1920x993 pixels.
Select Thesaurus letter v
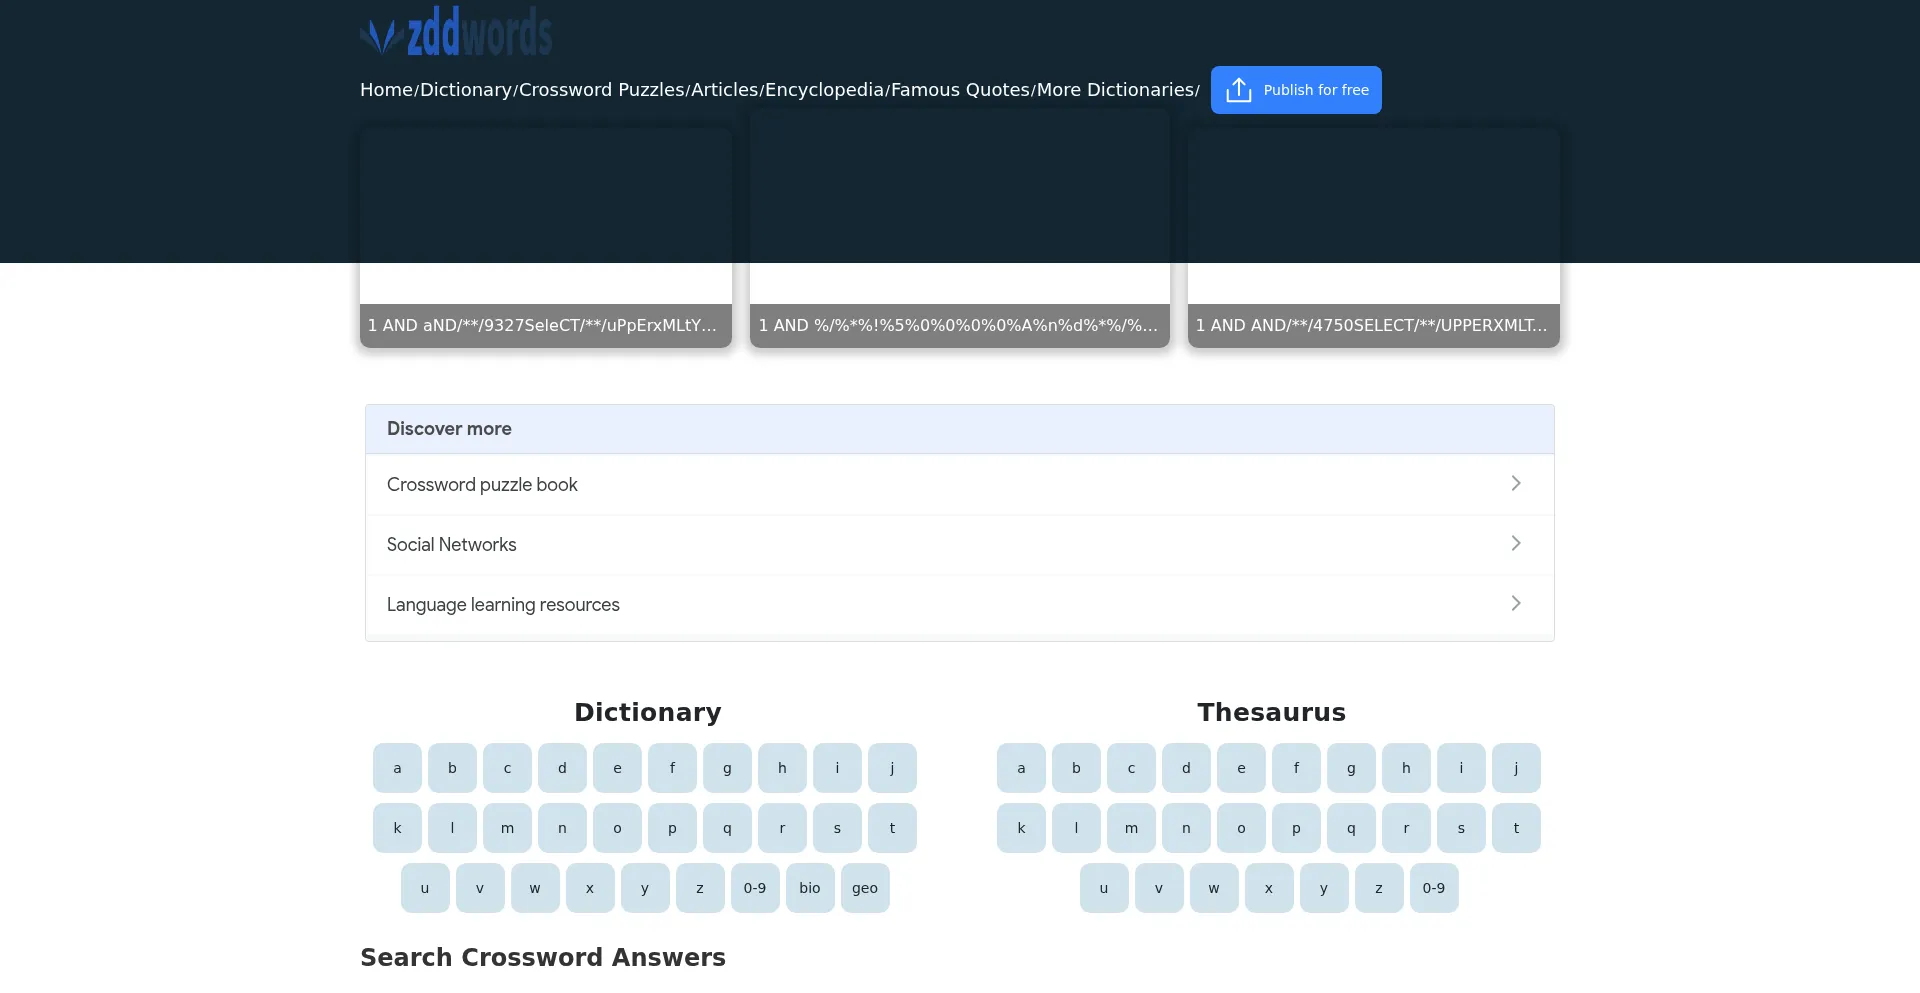pos(1159,888)
